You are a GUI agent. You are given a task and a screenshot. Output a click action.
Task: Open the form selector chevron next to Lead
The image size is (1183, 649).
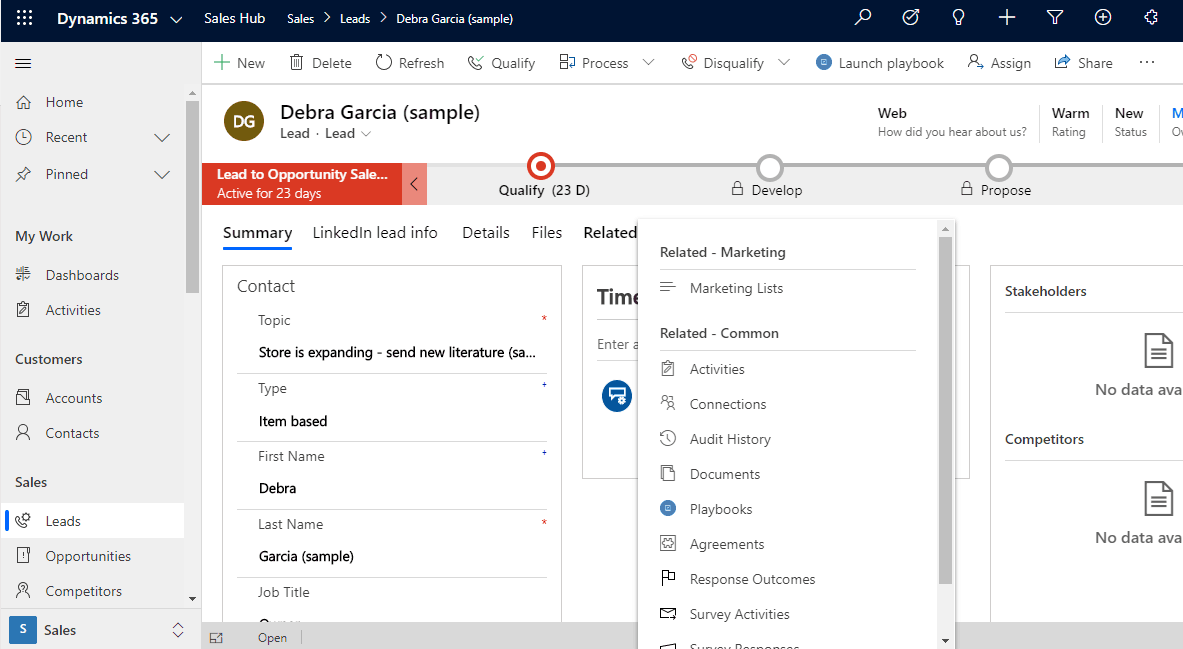(x=366, y=134)
